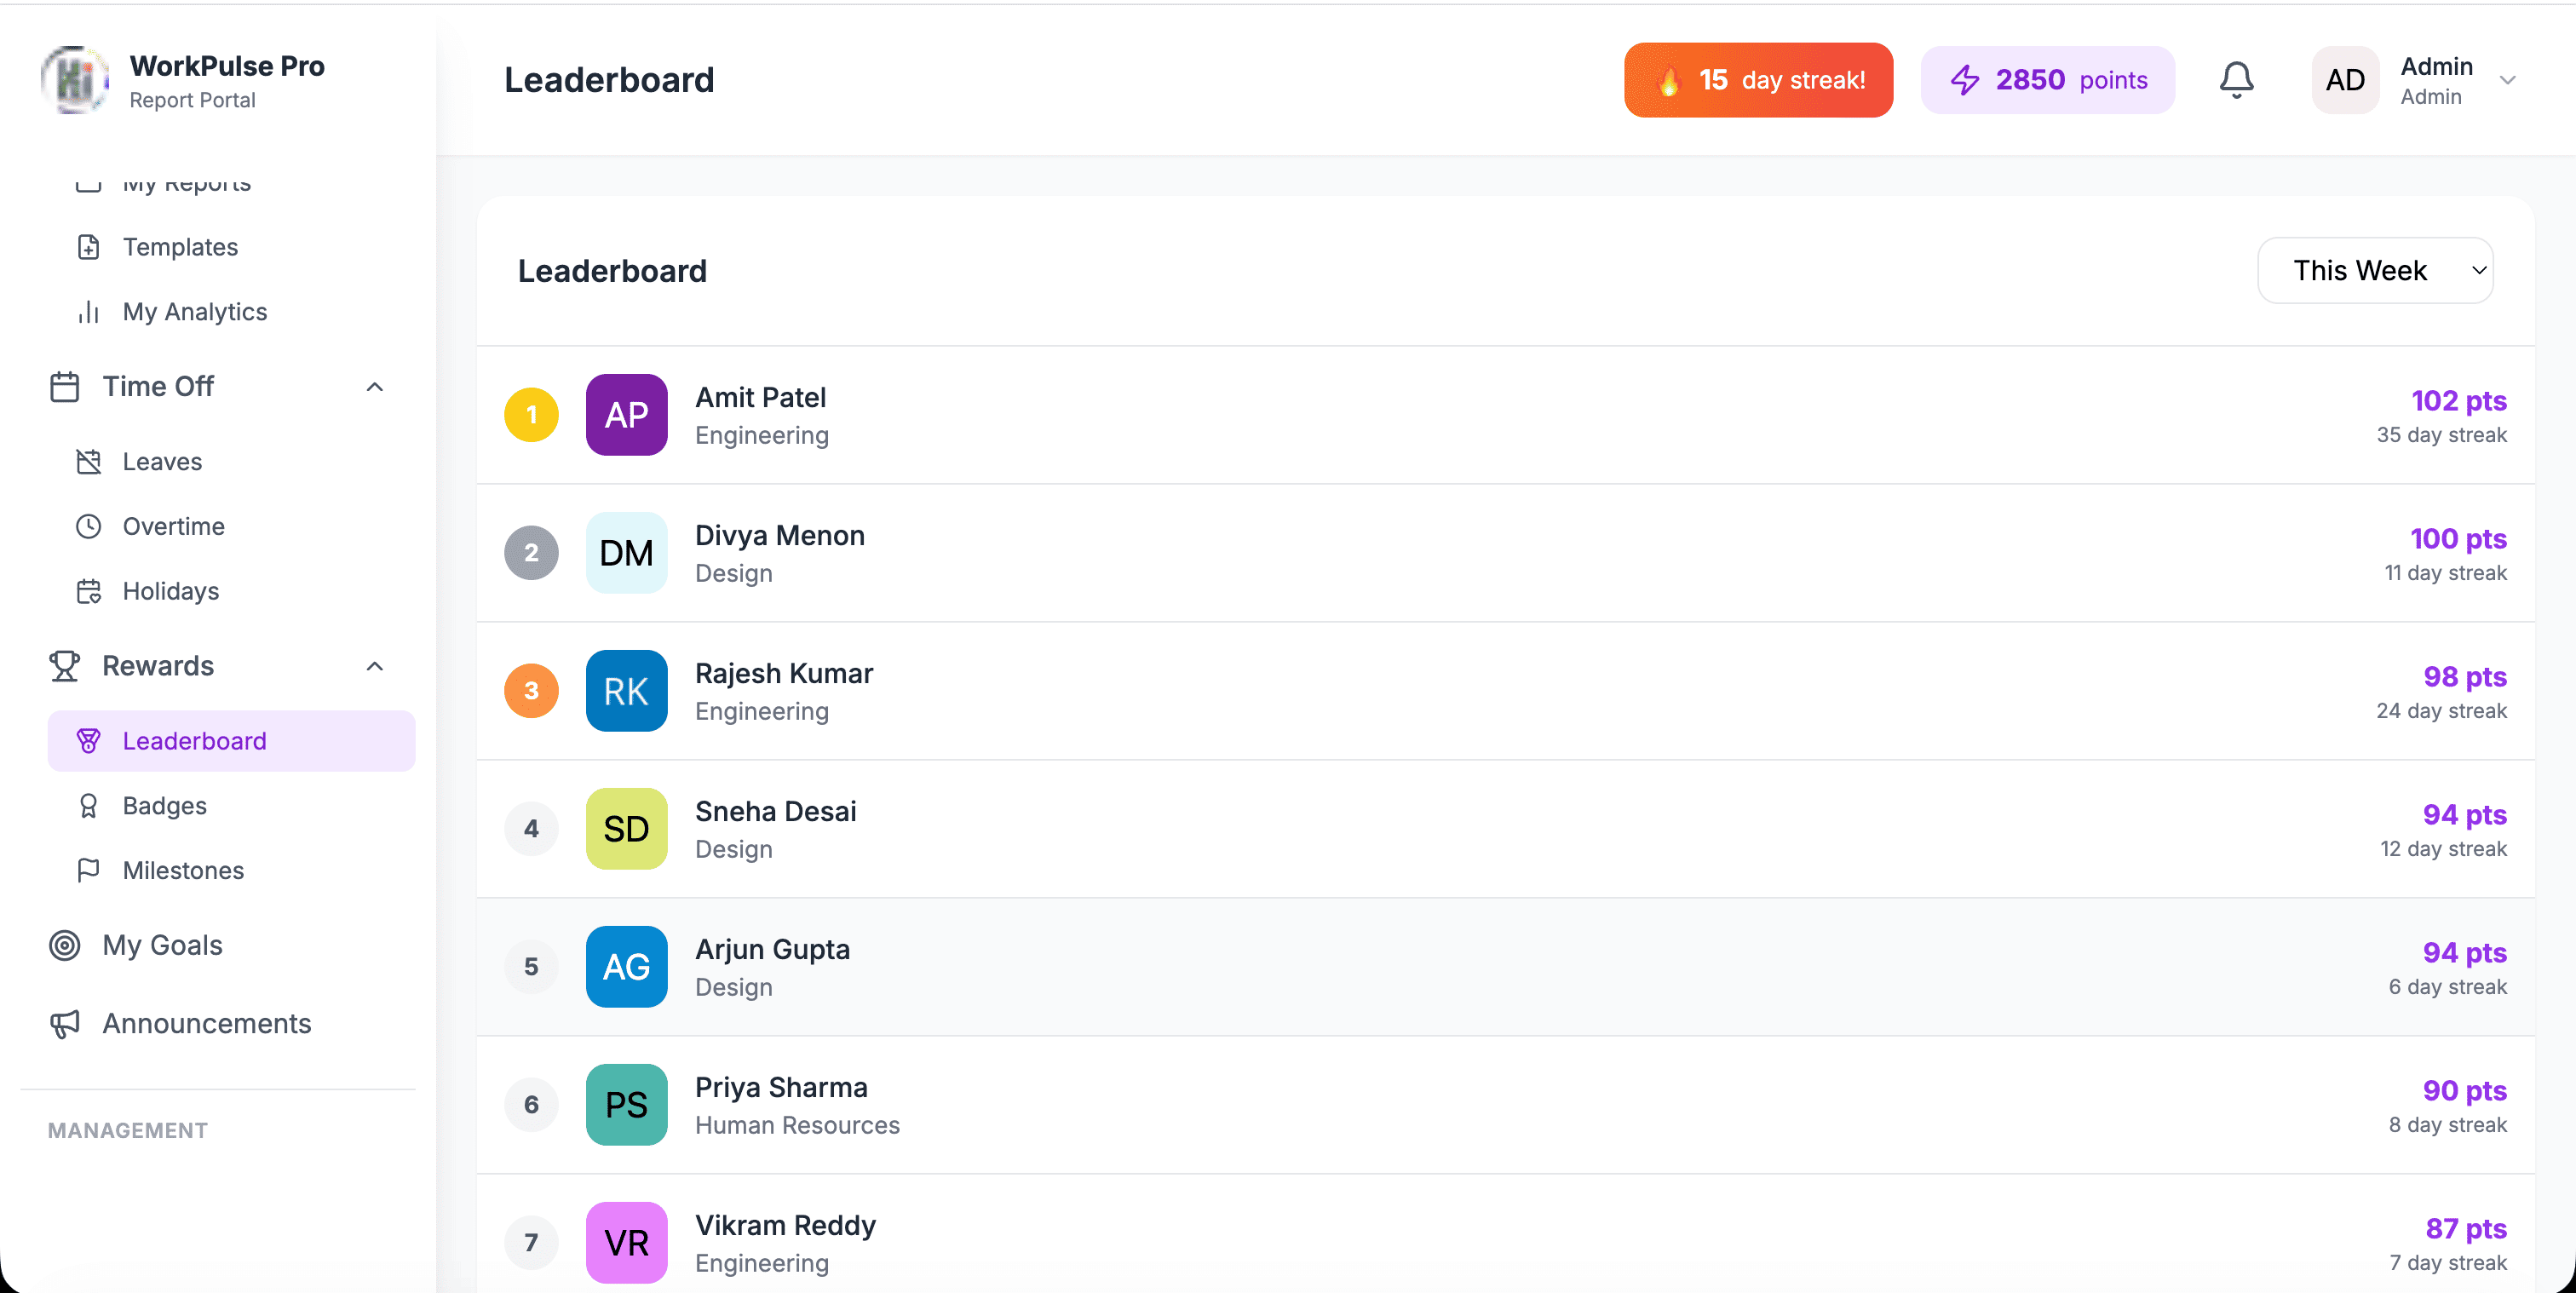The image size is (2576, 1293).
Task: Collapse the Rewards section chevron
Action: pos(375,666)
